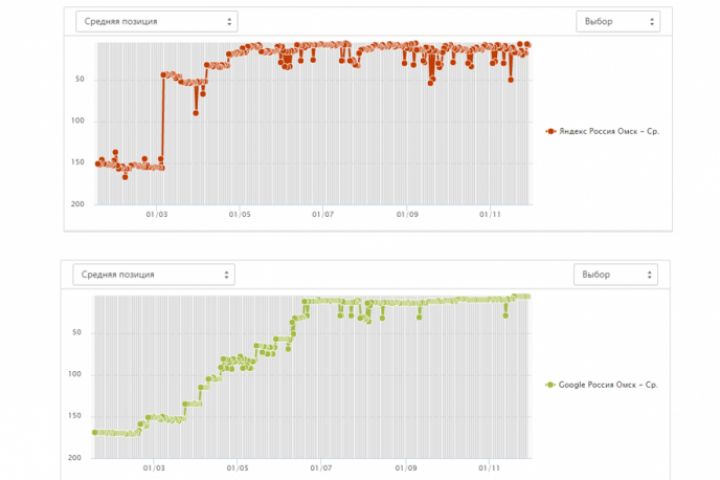Click the last data point of the Яндекс line
This screenshot has width=720, height=480.
(x=528, y=45)
